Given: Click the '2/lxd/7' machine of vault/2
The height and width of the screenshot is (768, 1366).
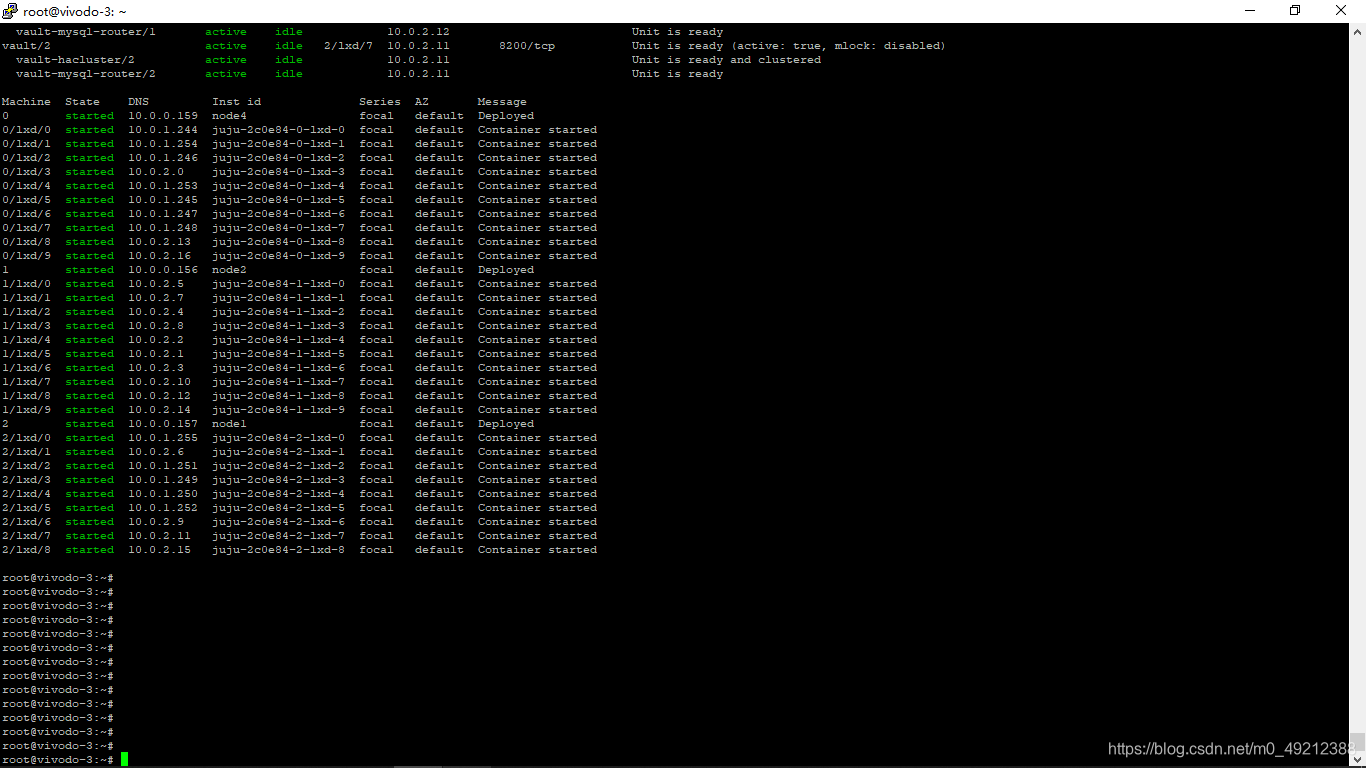Looking at the screenshot, I should [348, 46].
